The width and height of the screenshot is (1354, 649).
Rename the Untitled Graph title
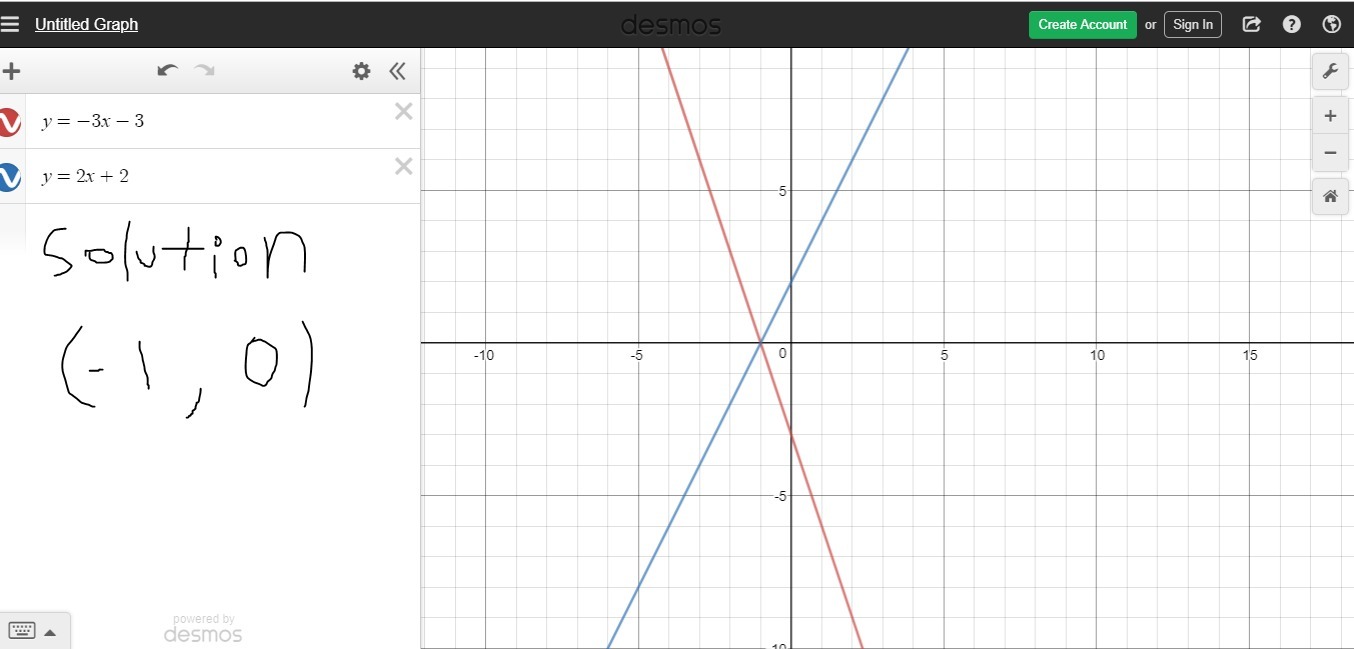tap(86, 24)
